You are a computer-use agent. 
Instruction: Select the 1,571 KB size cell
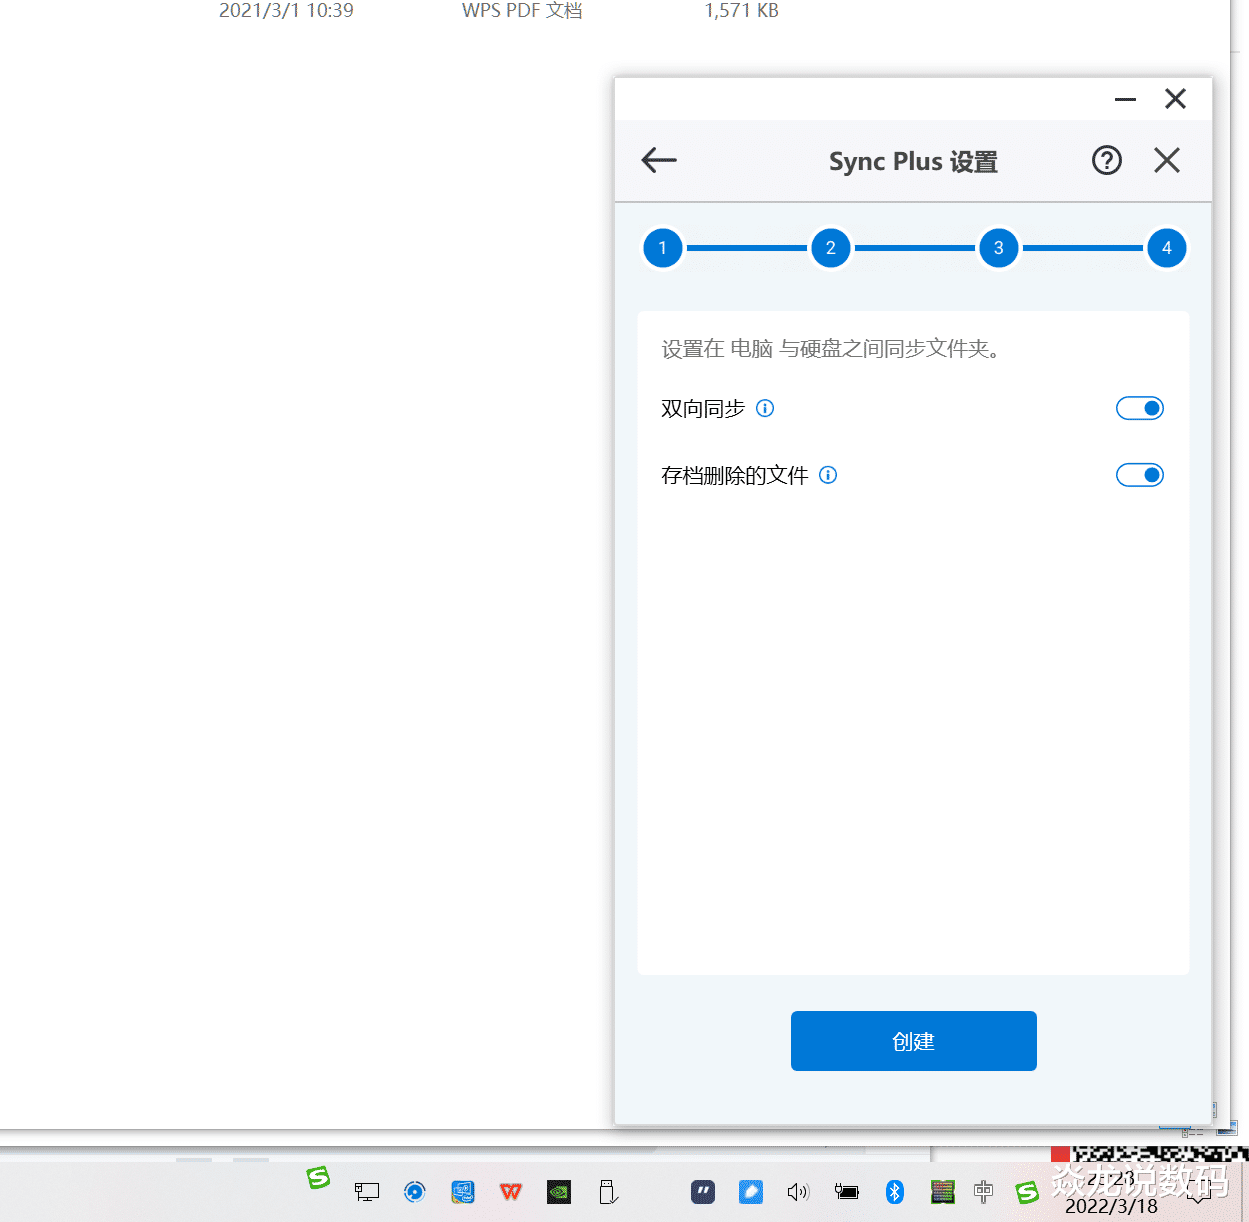741,10
